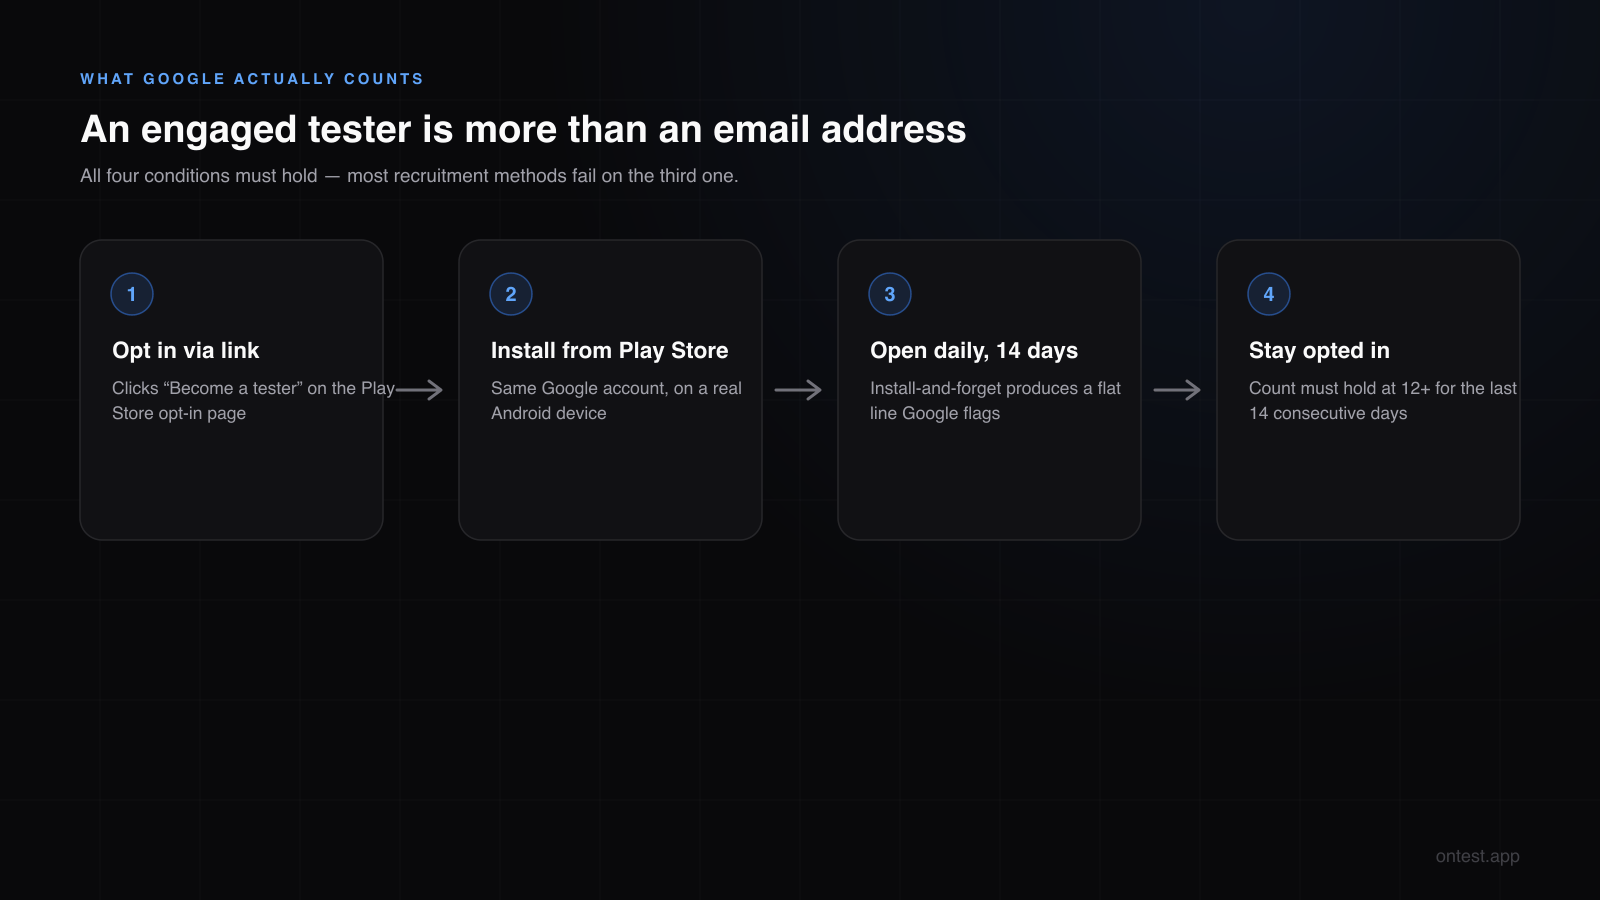
Task: Click the 'Open daily, 14 days' heading
Action: pos(974,350)
